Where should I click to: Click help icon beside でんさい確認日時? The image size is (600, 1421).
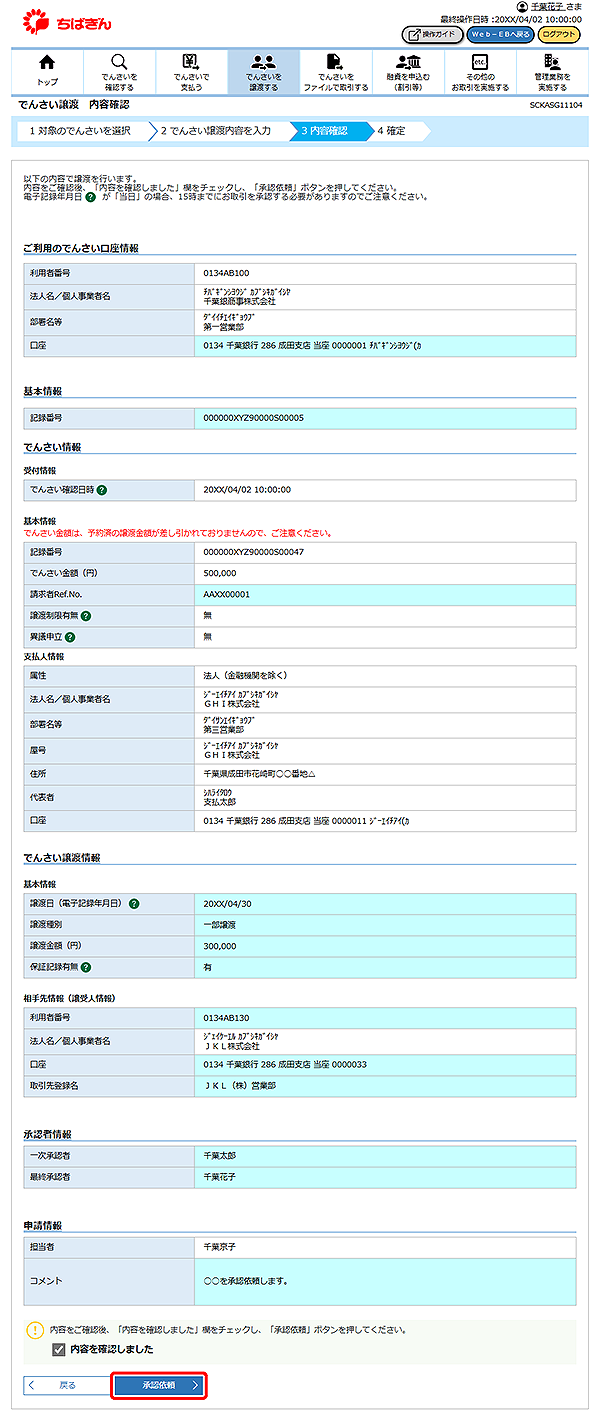[102, 490]
